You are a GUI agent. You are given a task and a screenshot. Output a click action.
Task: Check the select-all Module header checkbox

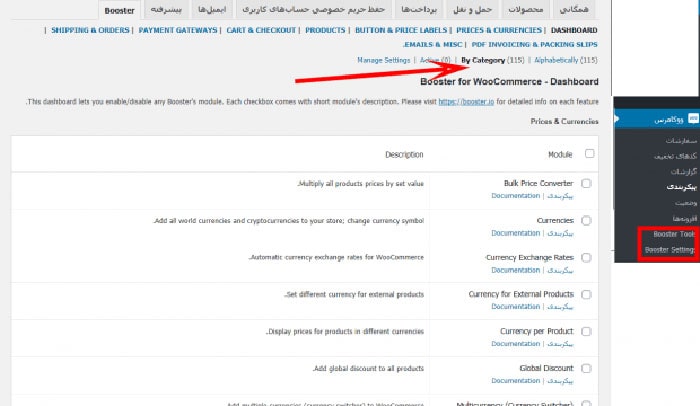pyautogui.click(x=589, y=154)
